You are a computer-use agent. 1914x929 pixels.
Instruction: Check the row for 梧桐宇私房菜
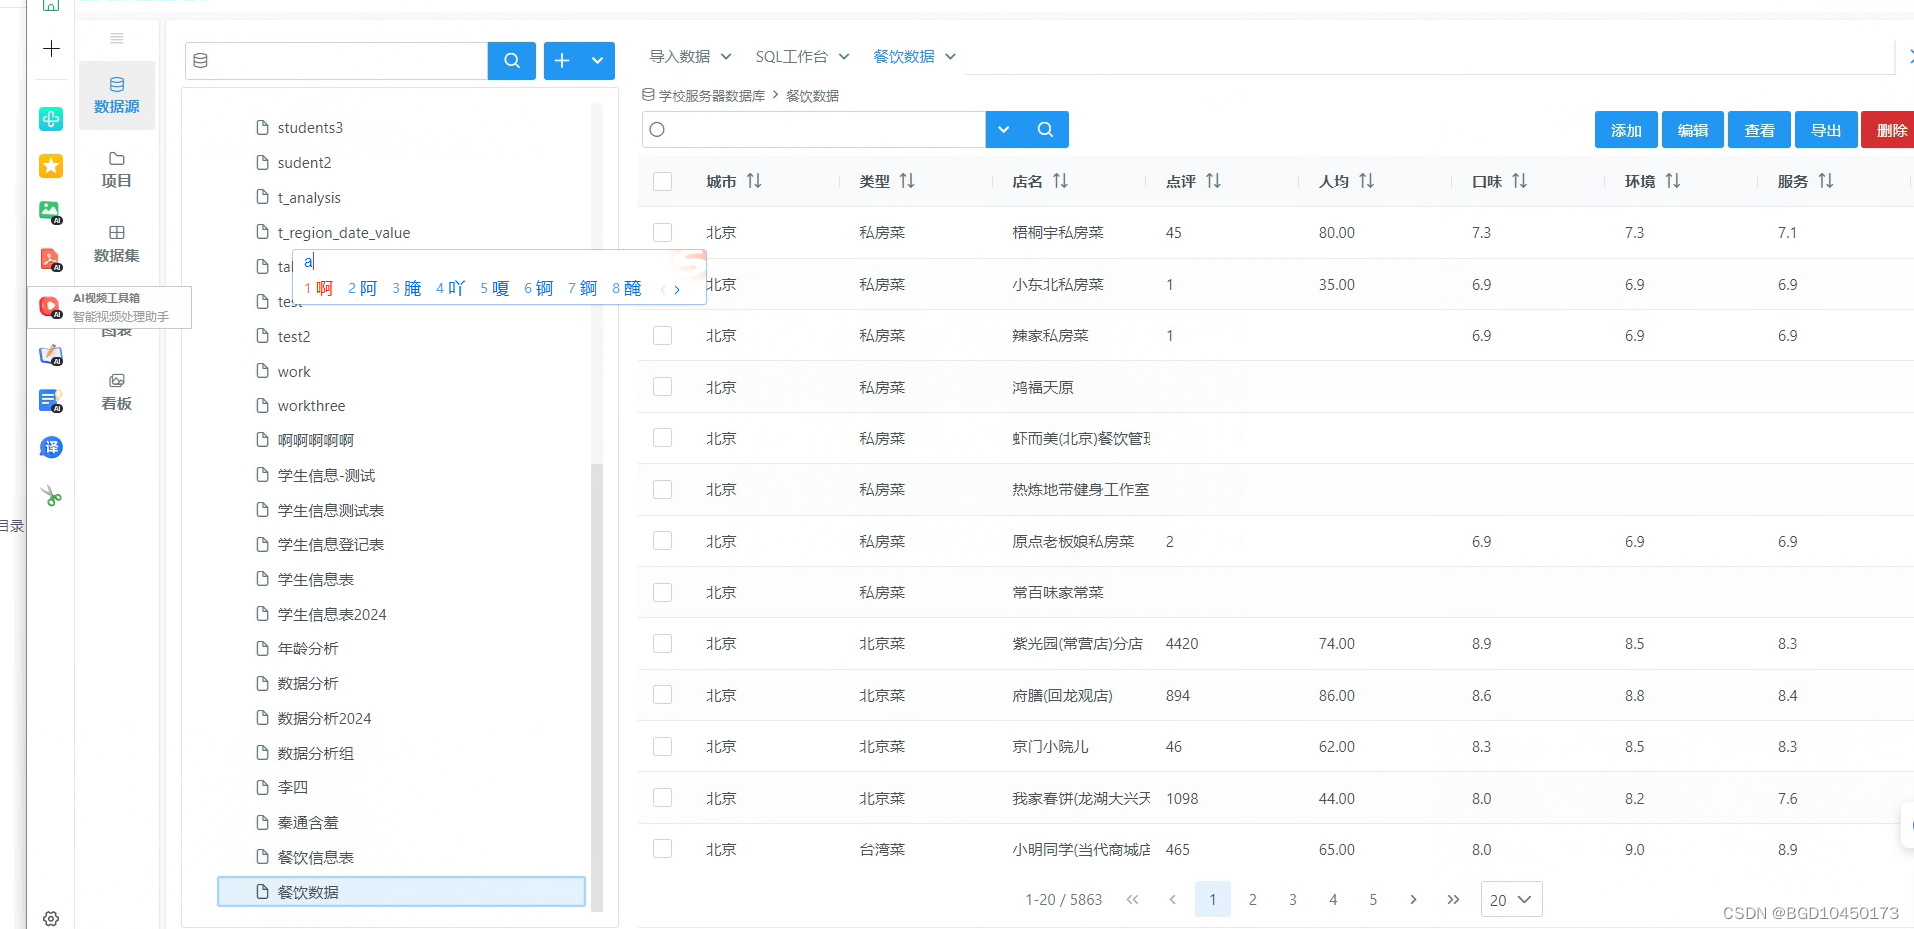pyautogui.click(x=662, y=232)
